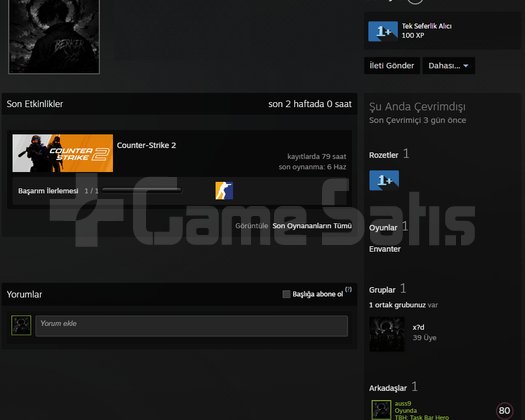Enable Başlığa abone ol checkbox

tap(286, 294)
